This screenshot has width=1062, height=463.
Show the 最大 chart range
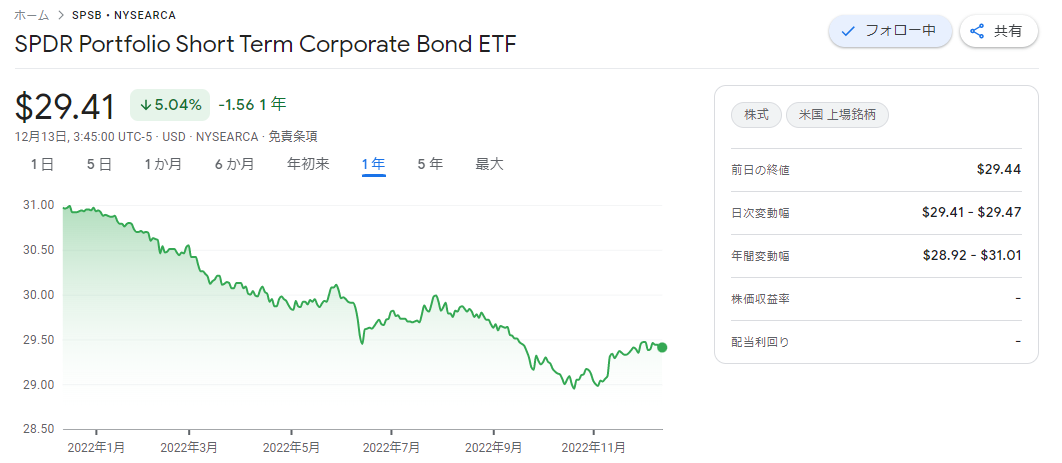[490, 164]
